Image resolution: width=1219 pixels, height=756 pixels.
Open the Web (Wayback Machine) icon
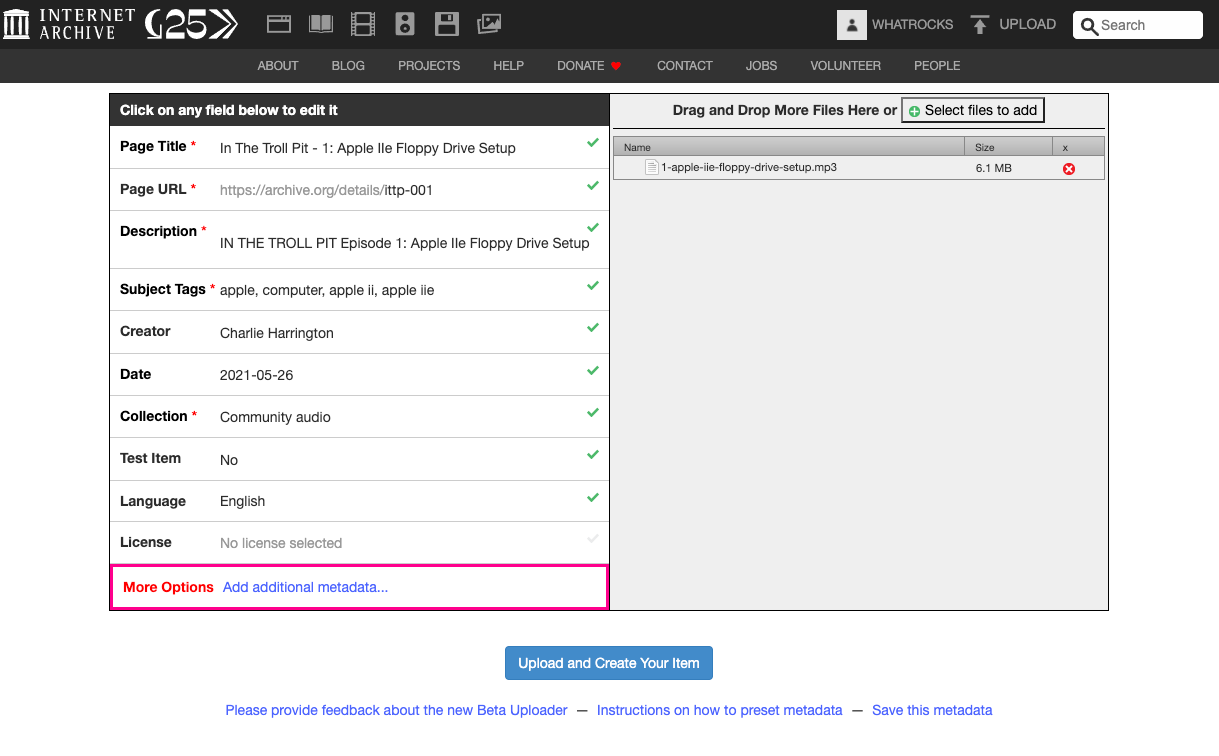tap(279, 24)
